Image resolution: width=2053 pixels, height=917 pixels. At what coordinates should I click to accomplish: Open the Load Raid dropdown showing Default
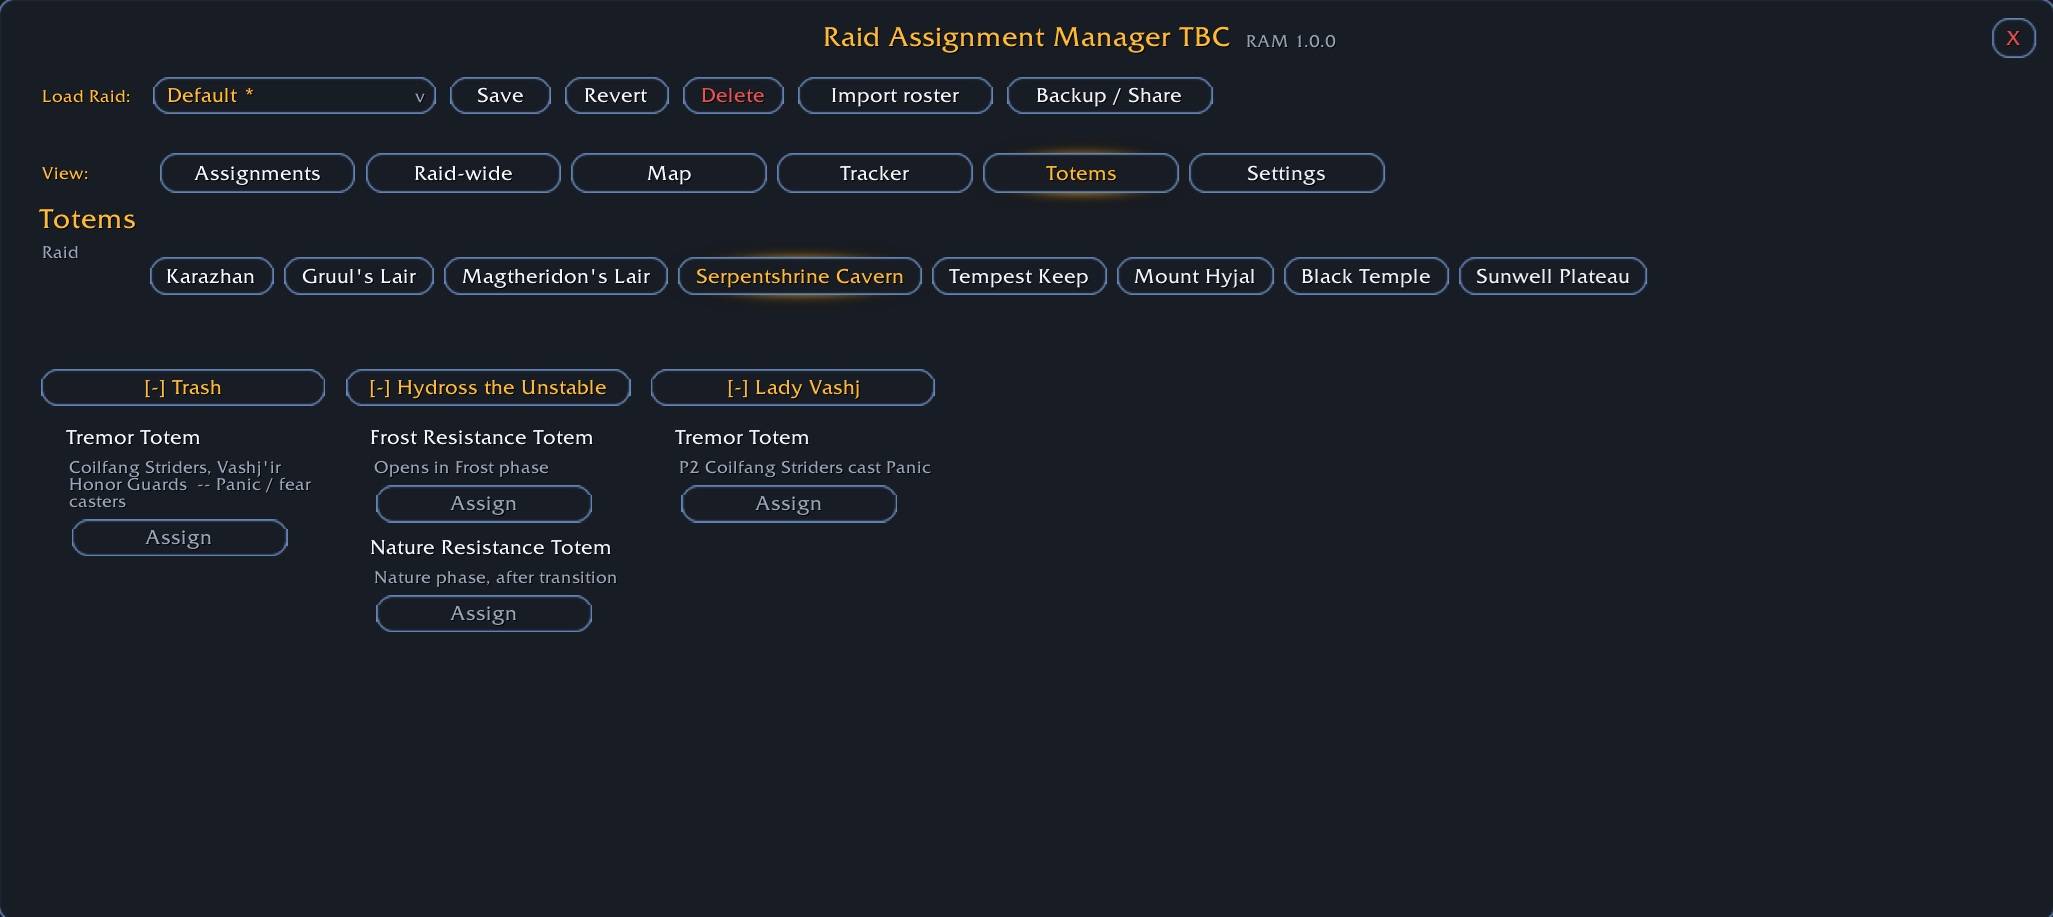[294, 96]
